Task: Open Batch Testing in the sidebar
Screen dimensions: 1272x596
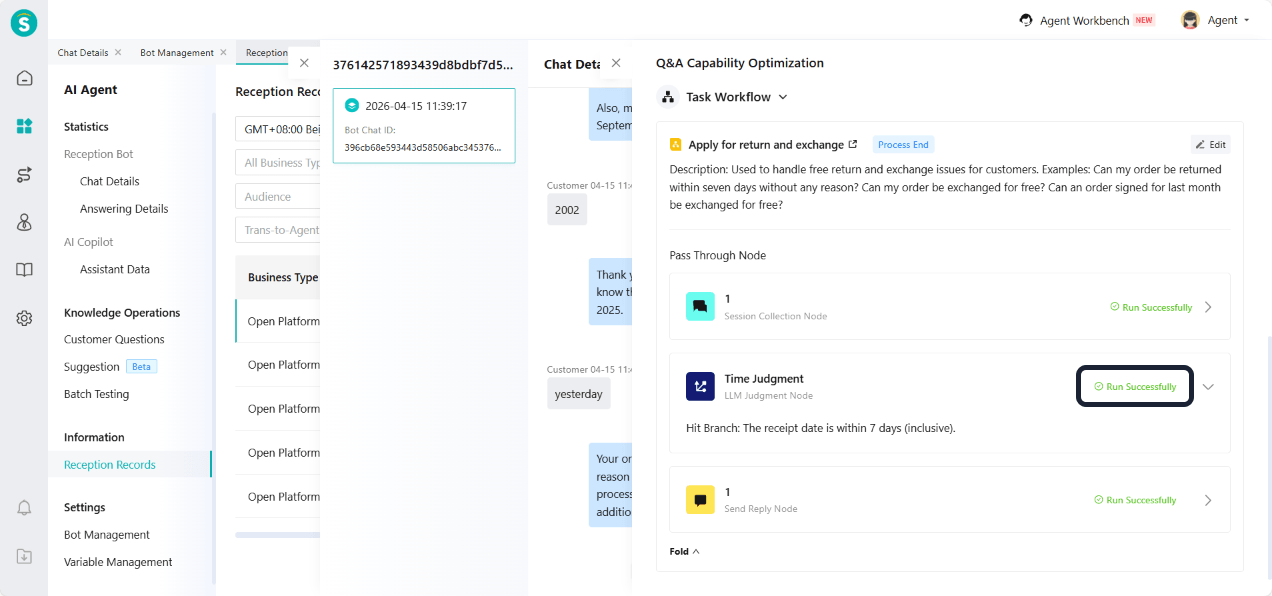Action: pos(96,394)
